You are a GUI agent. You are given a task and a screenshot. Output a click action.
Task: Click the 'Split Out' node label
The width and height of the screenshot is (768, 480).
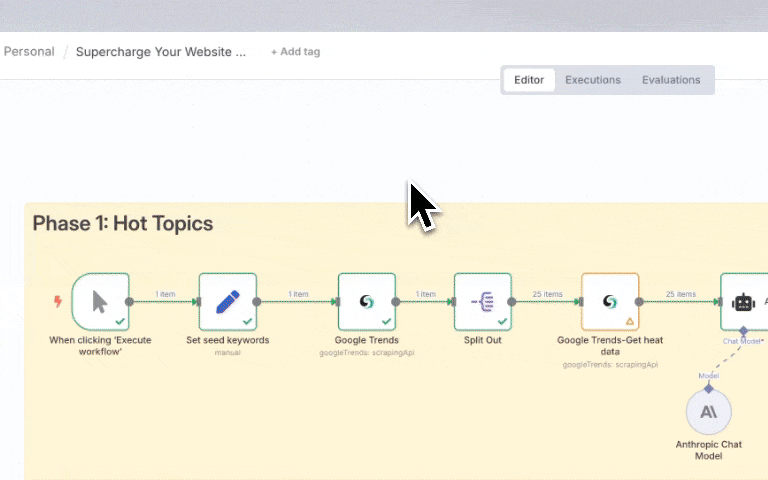[x=483, y=340]
